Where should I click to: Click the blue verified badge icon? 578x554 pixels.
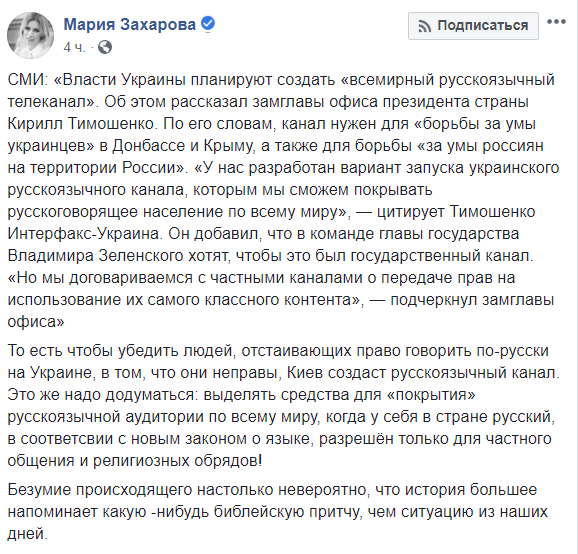pos(208,24)
